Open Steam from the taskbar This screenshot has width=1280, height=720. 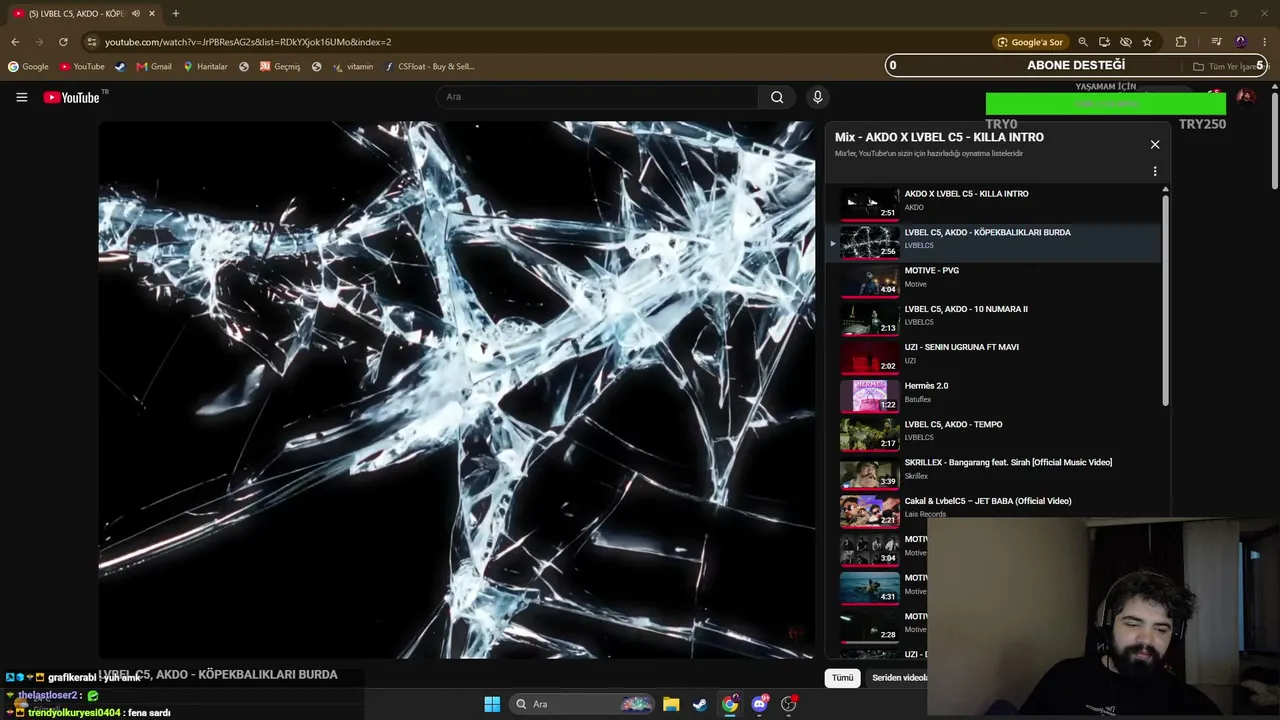tap(700, 704)
